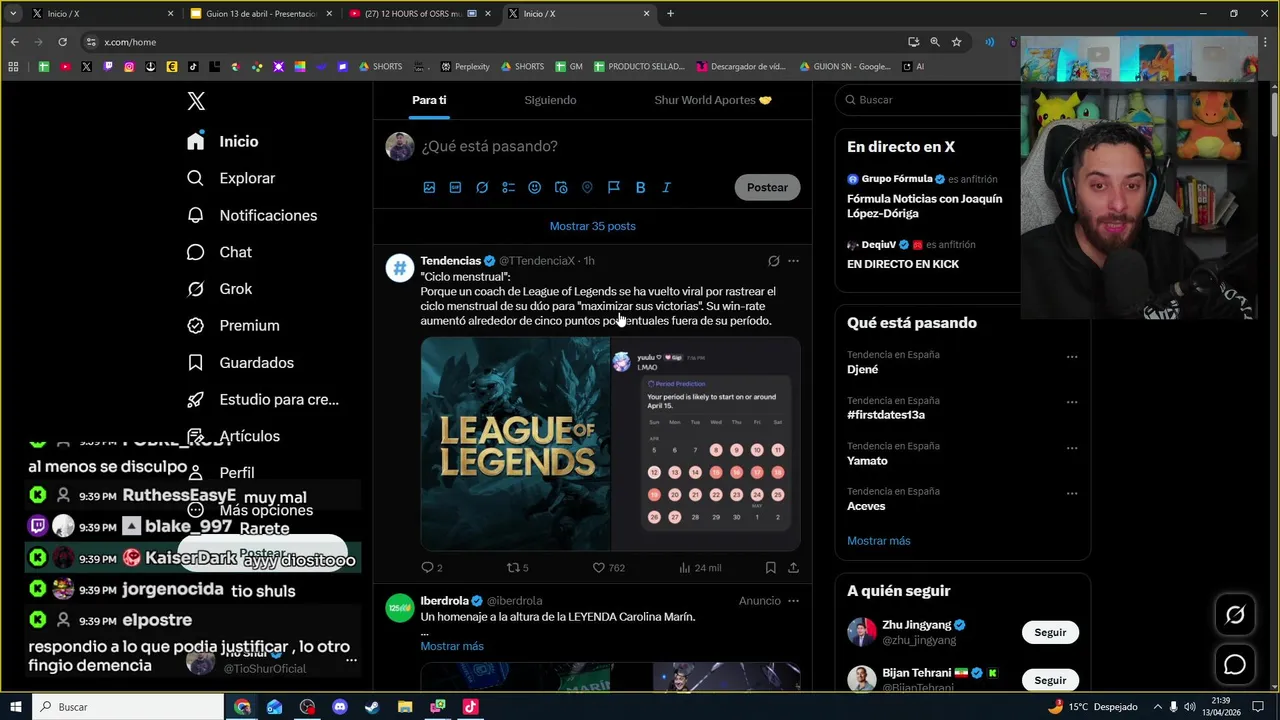The width and height of the screenshot is (1280, 720).
Task: Open Steam from the Windows taskbar
Action: [372, 707]
